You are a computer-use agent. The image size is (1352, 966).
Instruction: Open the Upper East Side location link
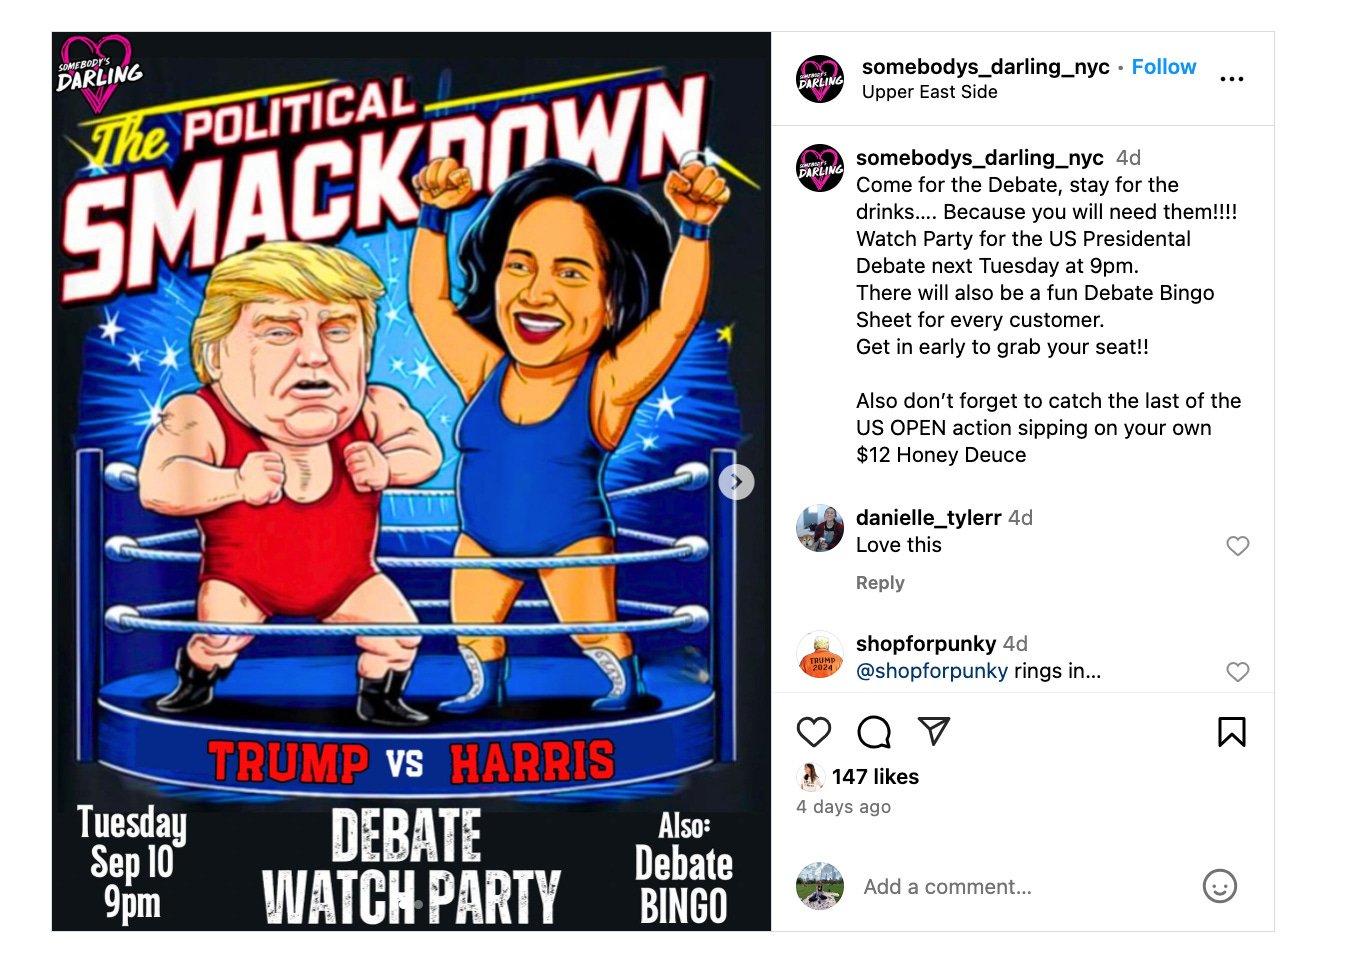(929, 92)
